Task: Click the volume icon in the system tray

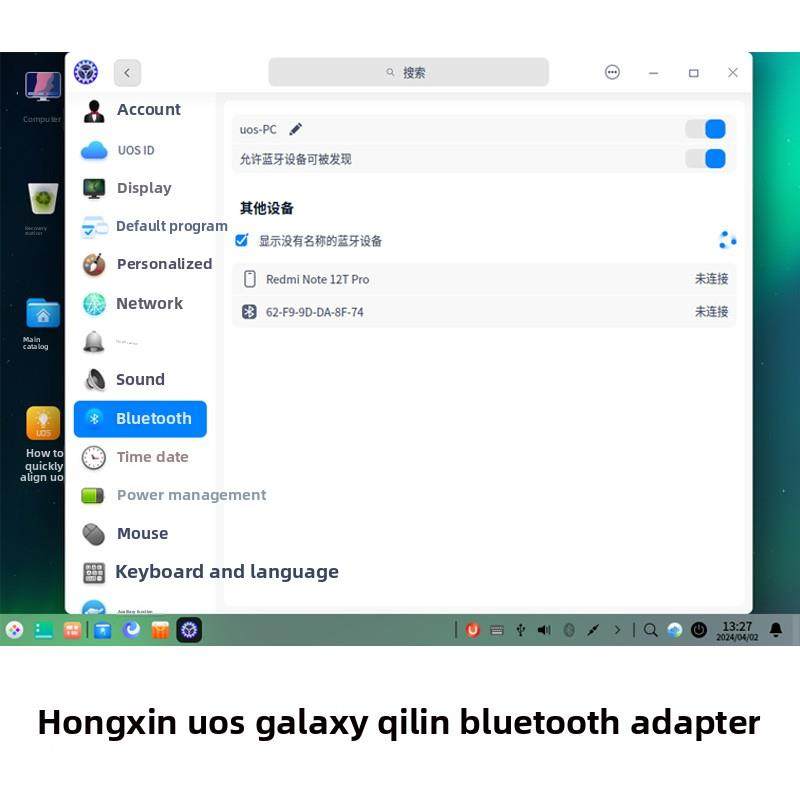Action: 543,630
